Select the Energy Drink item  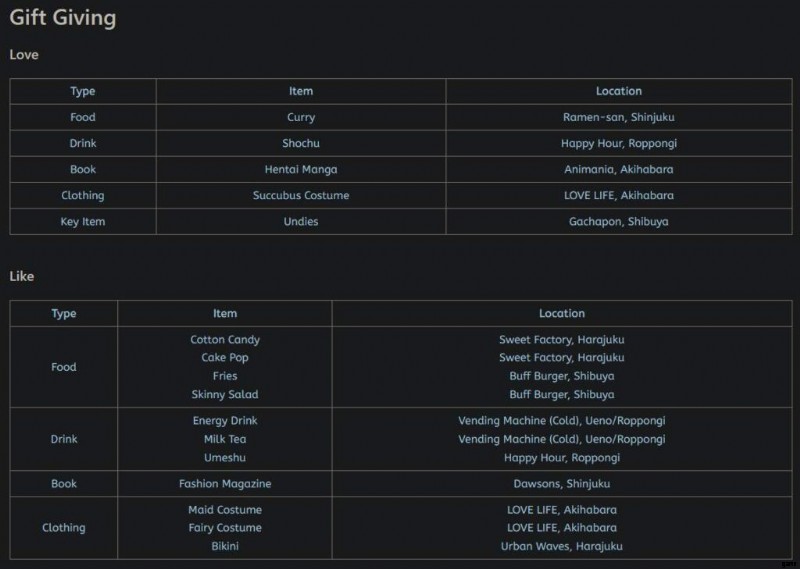(x=225, y=421)
